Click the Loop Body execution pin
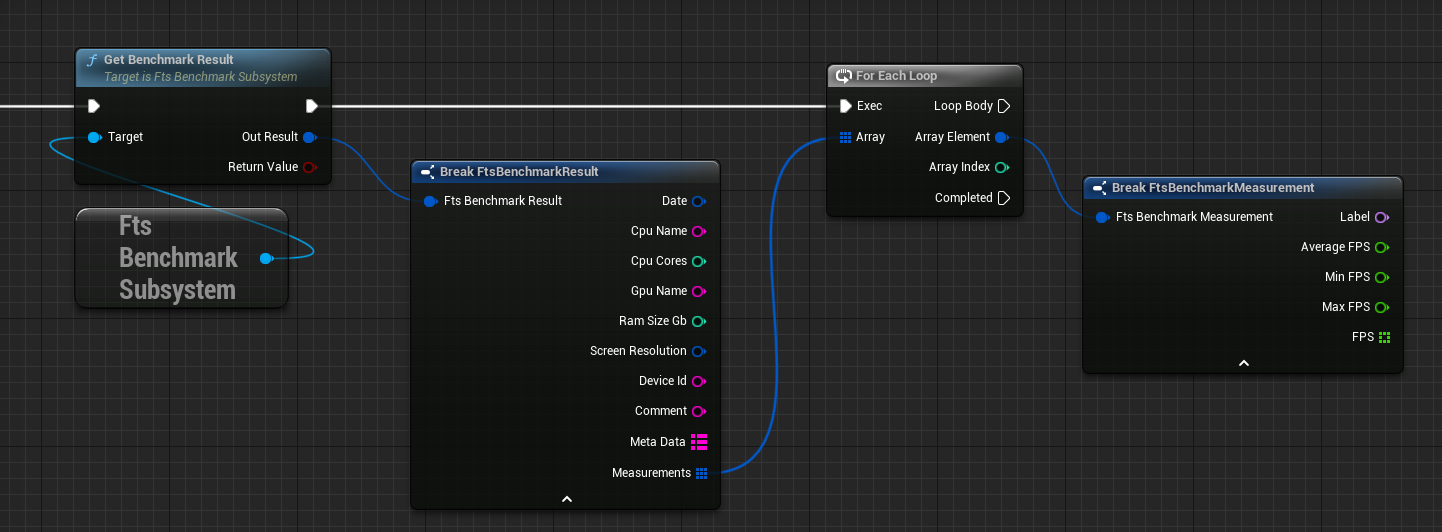The width and height of the screenshot is (1442, 532). 1004,106
